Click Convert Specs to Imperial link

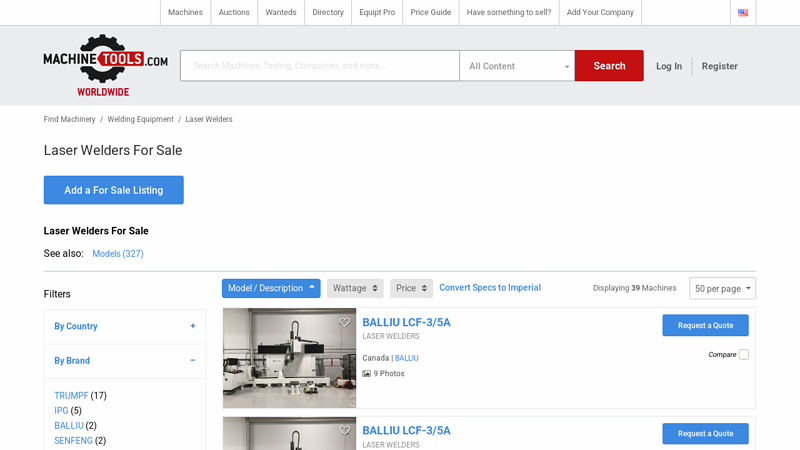tap(490, 288)
